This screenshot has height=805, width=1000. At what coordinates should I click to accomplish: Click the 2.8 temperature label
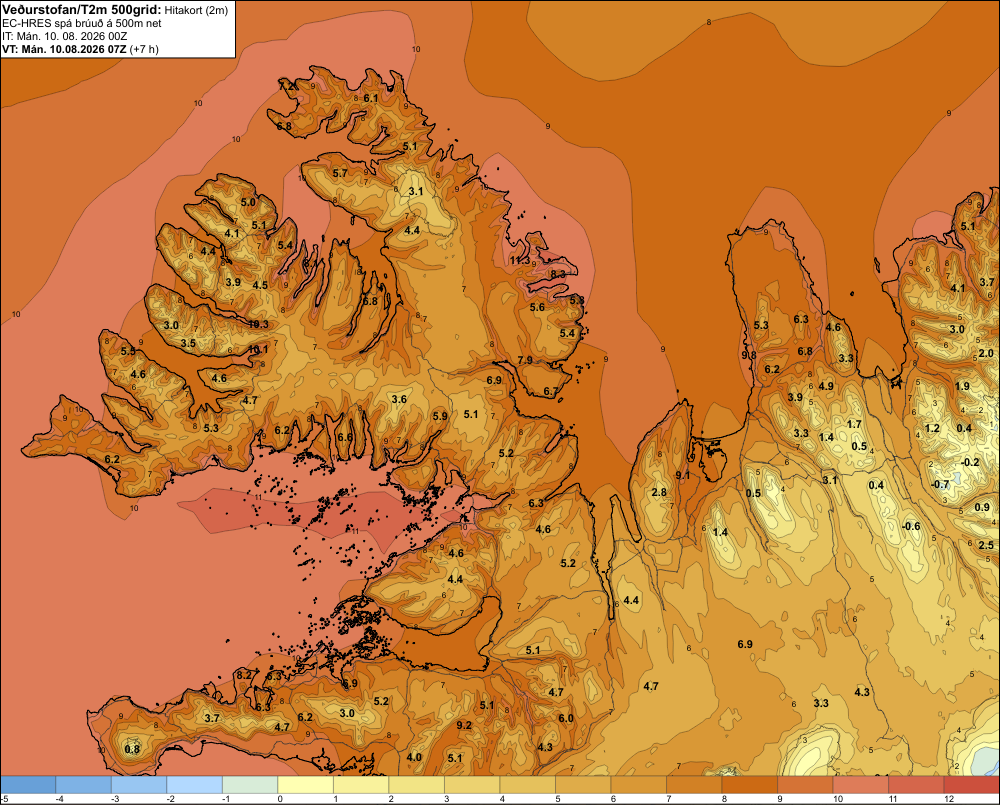659,492
